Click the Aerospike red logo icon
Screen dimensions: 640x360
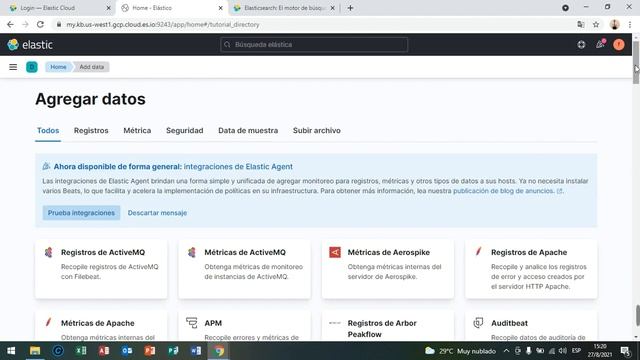point(335,252)
